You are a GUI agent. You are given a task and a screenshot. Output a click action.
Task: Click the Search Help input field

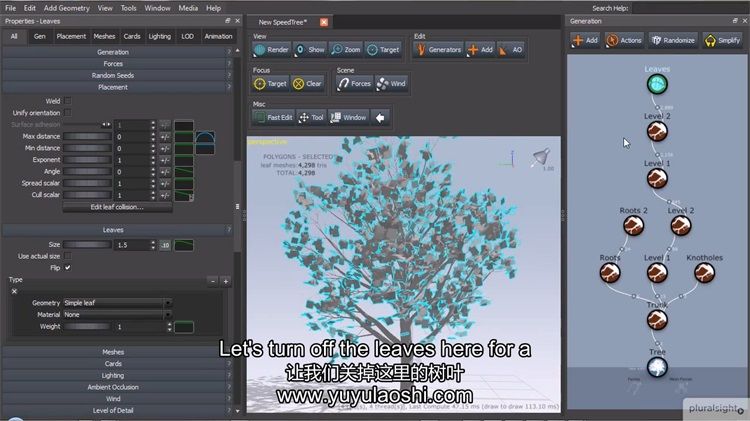tap(689, 8)
